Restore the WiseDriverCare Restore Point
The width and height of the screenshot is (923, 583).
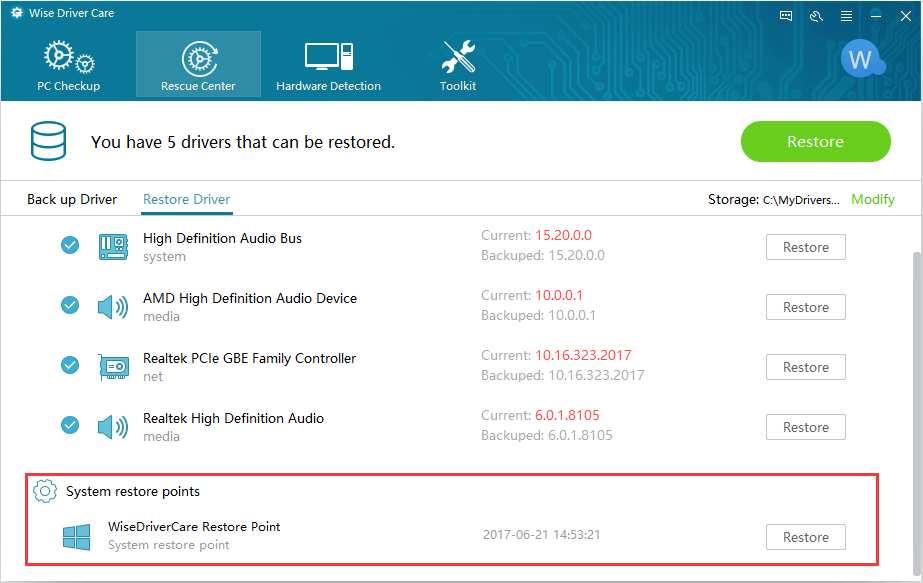click(805, 537)
